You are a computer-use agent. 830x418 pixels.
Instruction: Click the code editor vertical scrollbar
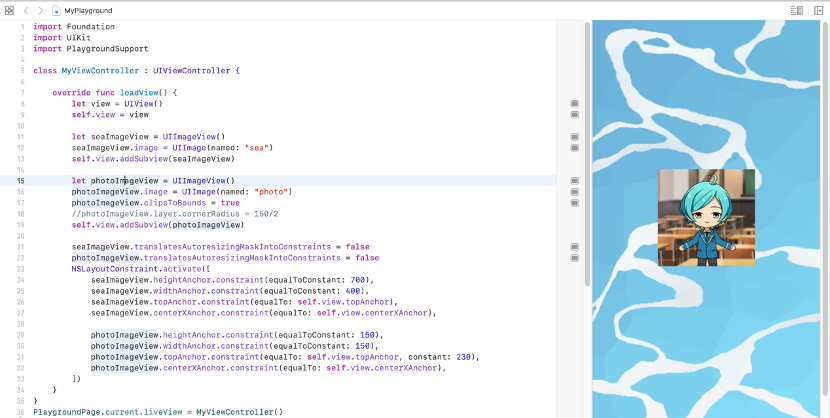point(587,153)
